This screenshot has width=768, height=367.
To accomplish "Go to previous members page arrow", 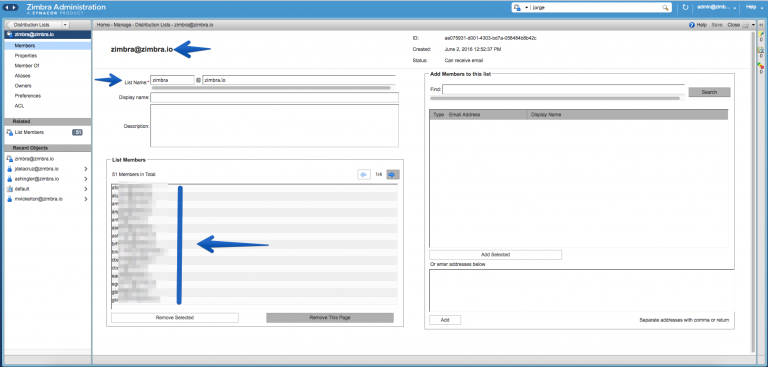I will pyautogui.click(x=364, y=174).
